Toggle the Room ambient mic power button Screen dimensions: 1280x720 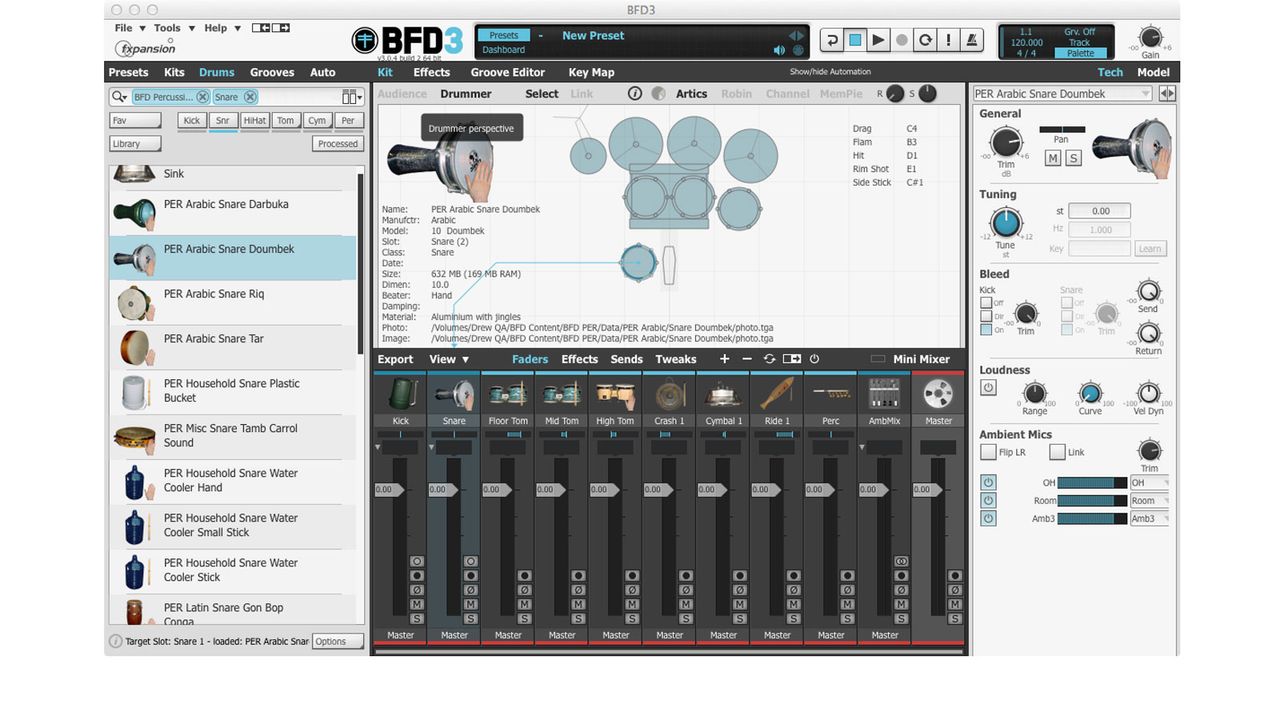tap(988, 500)
